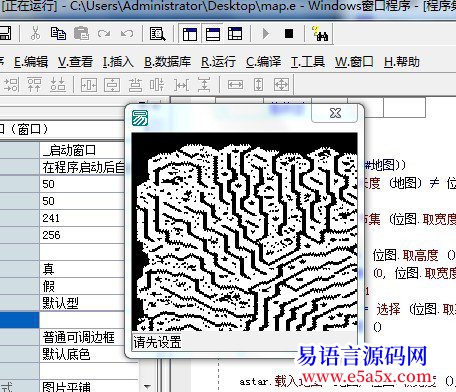Open the W.窗口 menu
This screenshot has height=392, width=456.
point(354,62)
